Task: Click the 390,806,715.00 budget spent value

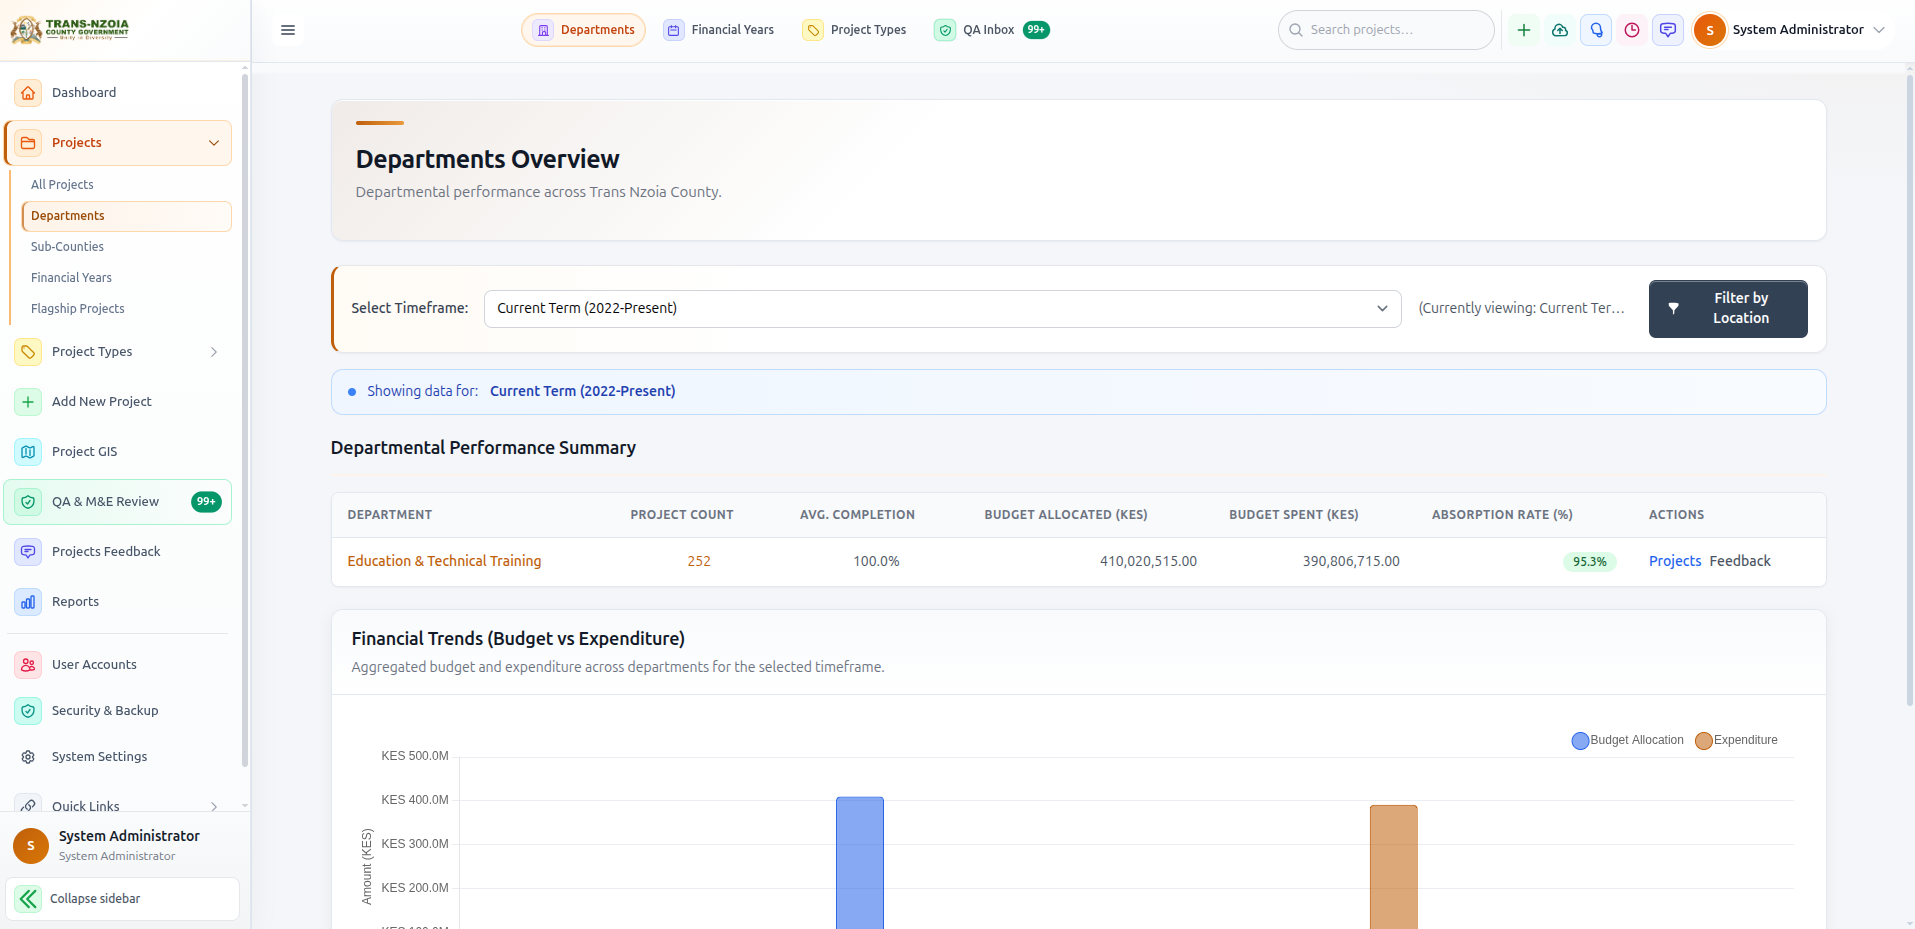Action: tap(1351, 561)
